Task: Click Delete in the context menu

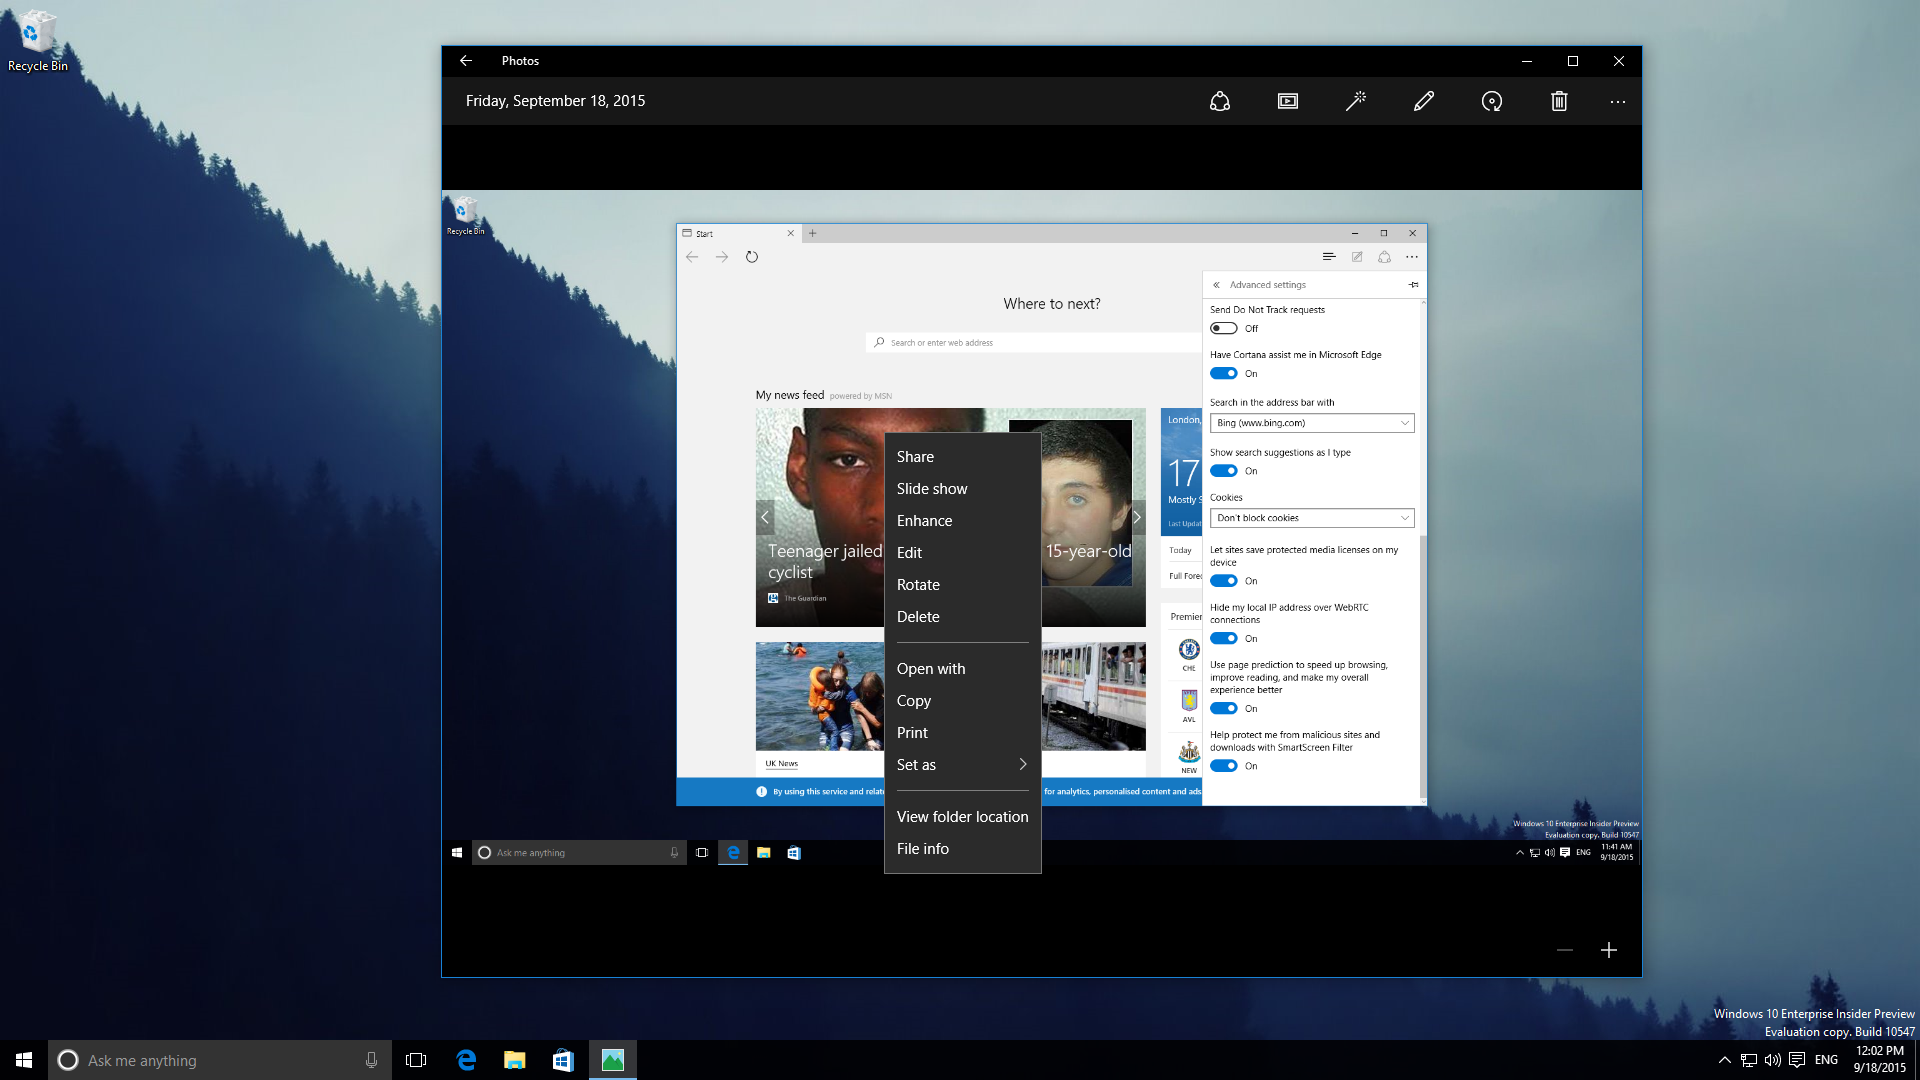Action: (x=962, y=617)
